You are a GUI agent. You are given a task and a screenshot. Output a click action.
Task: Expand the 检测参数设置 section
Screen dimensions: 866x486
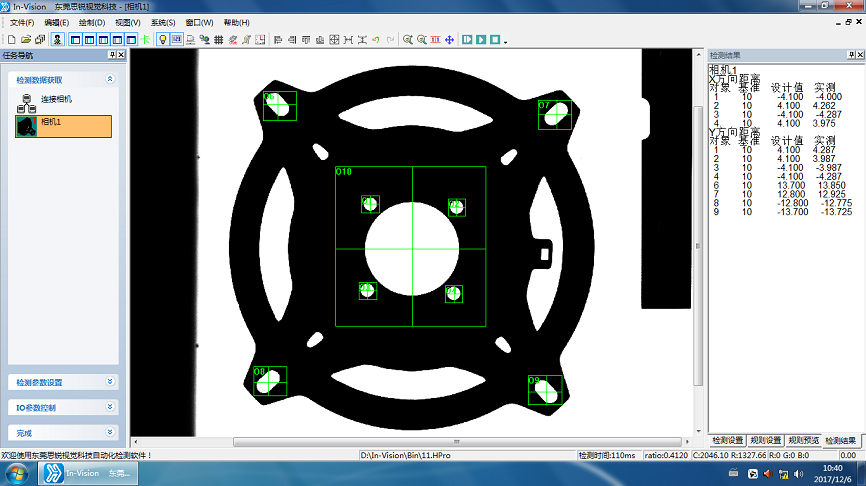pyautogui.click(x=109, y=382)
